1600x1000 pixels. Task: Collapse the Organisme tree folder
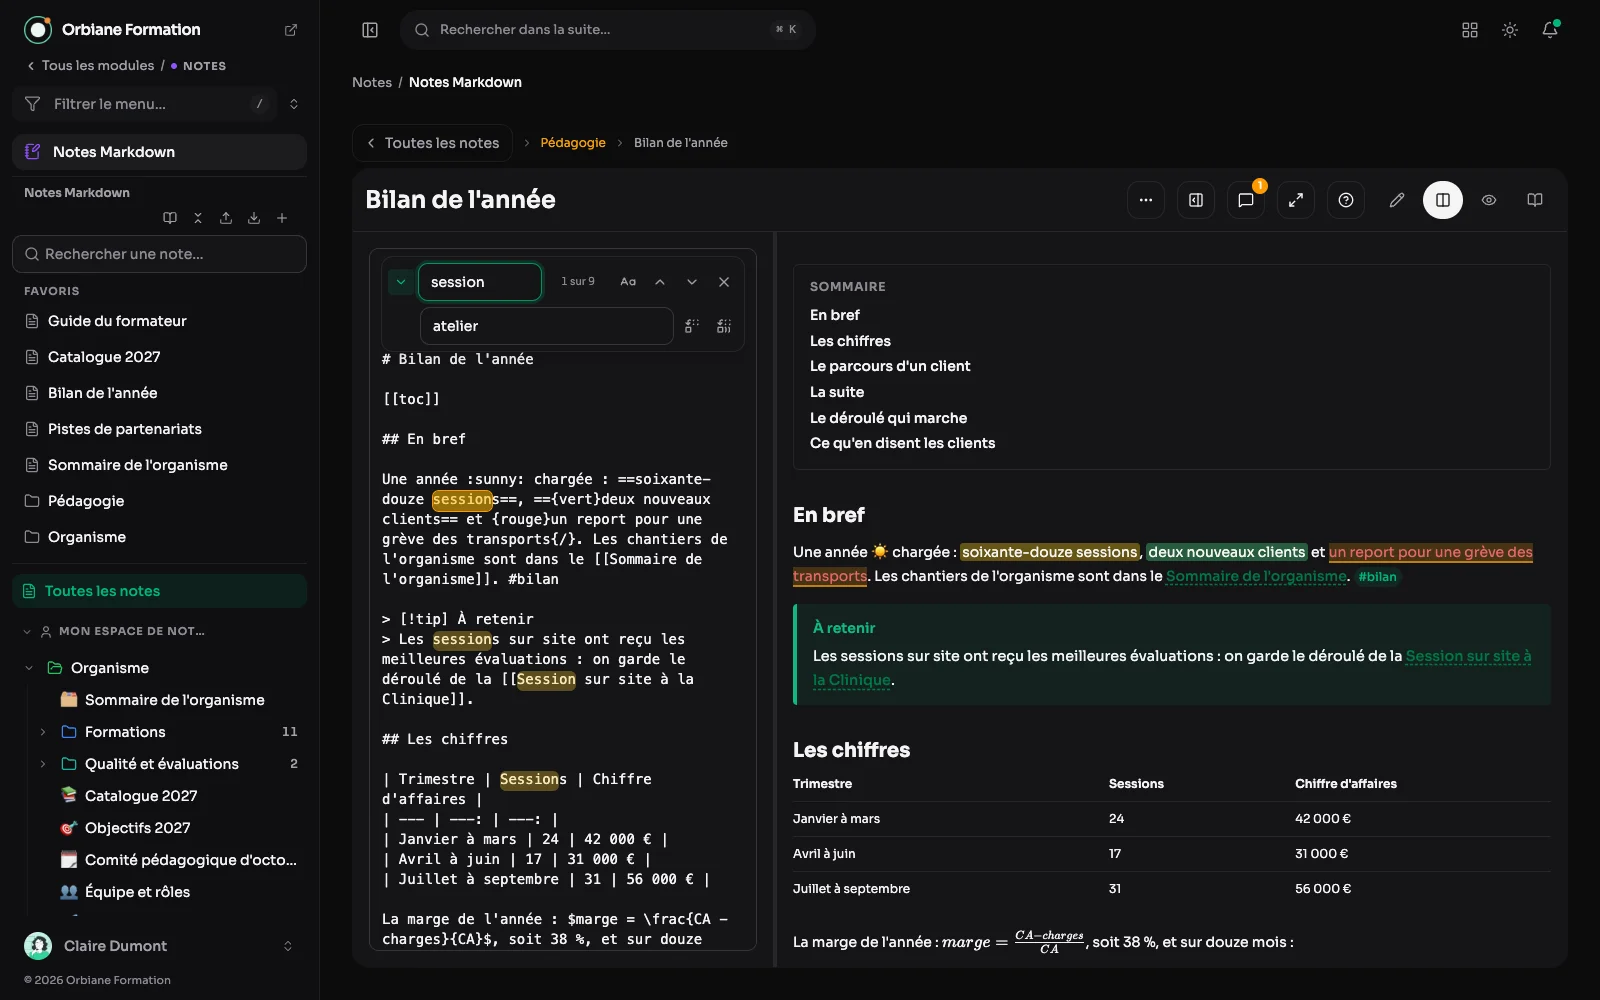click(x=28, y=668)
